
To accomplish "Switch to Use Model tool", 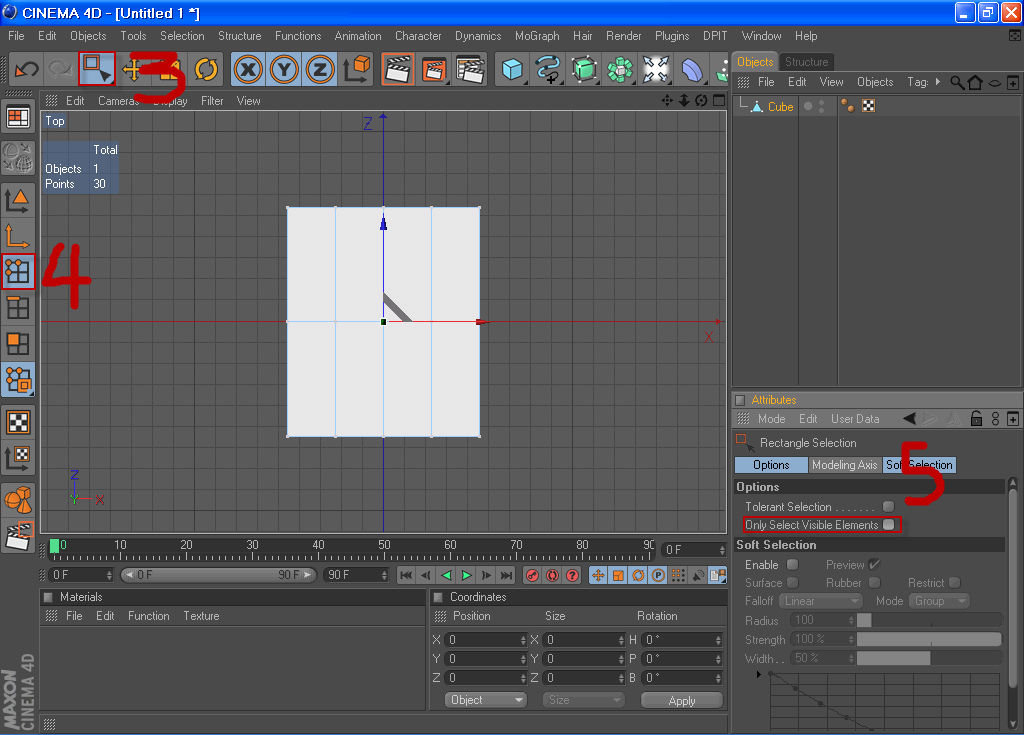I will [18, 201].
